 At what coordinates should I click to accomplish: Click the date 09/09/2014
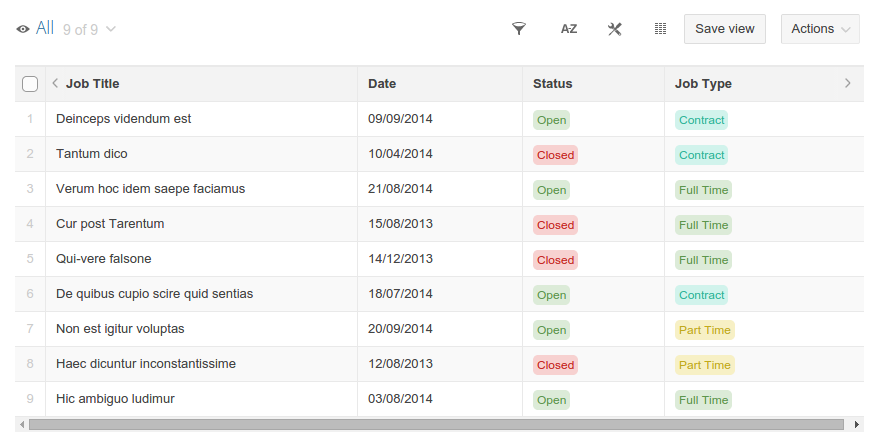(x=400, y=119)
